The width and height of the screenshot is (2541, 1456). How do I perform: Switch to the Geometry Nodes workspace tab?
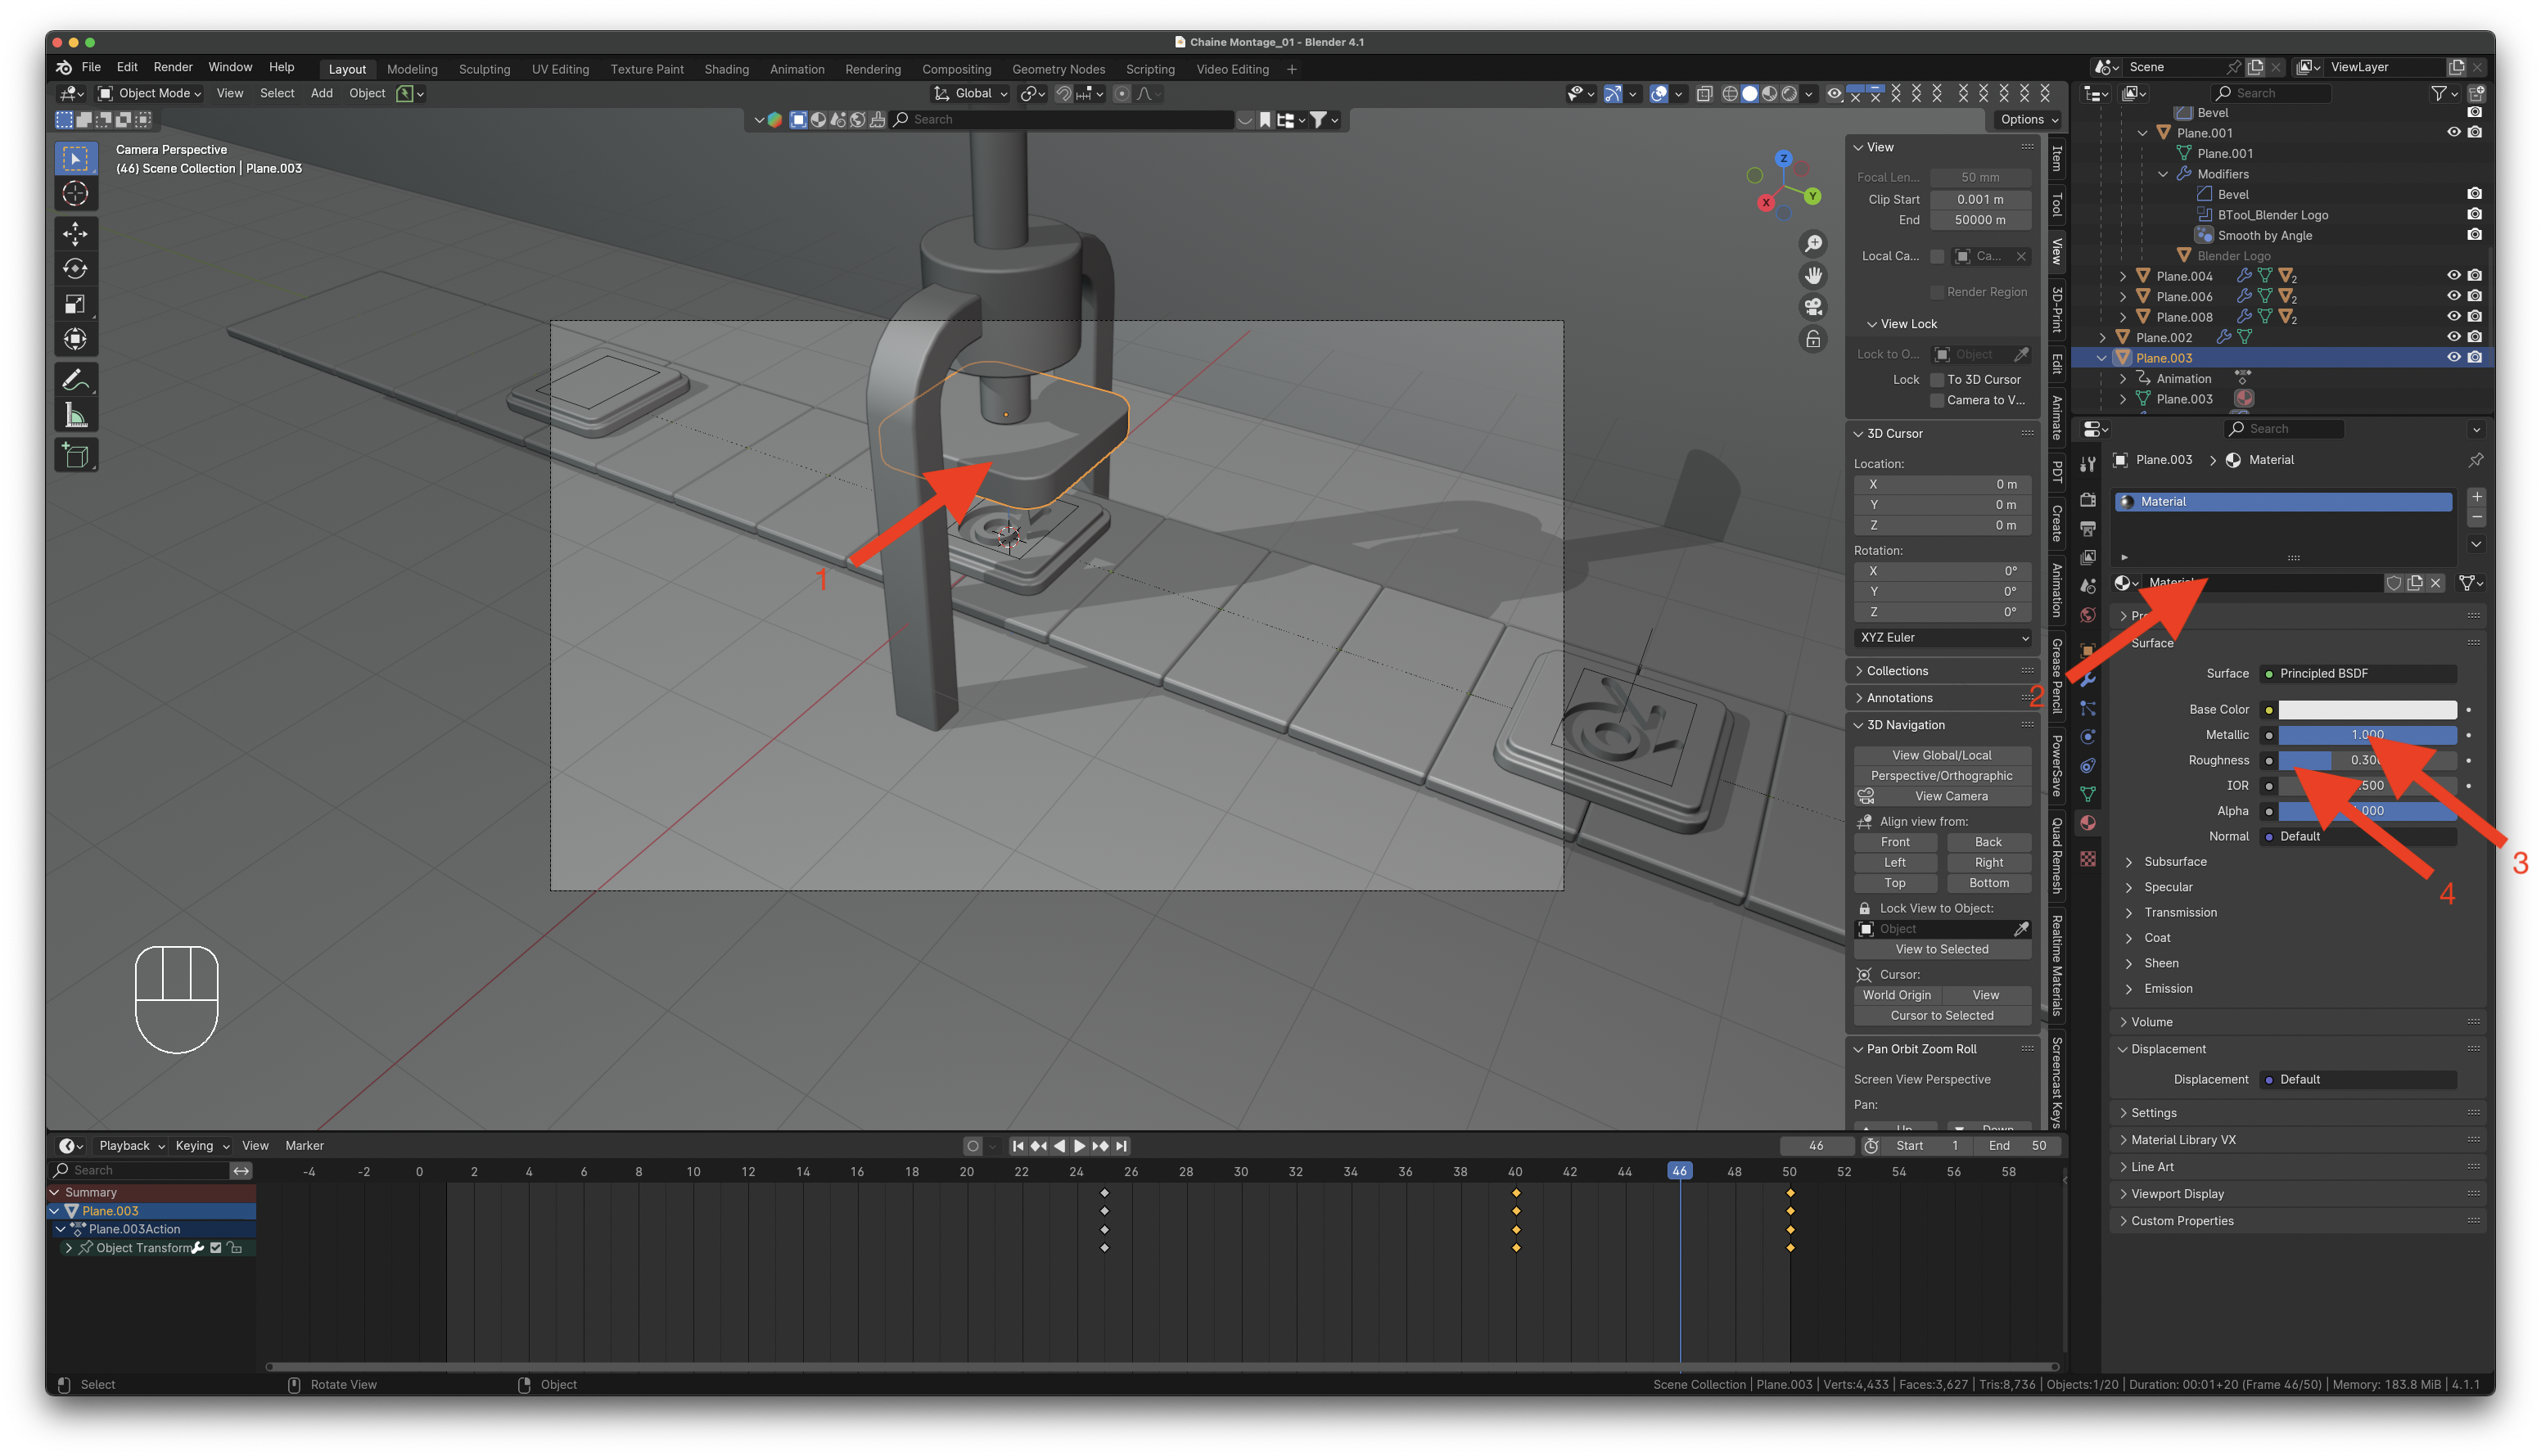pos(1058,69)
